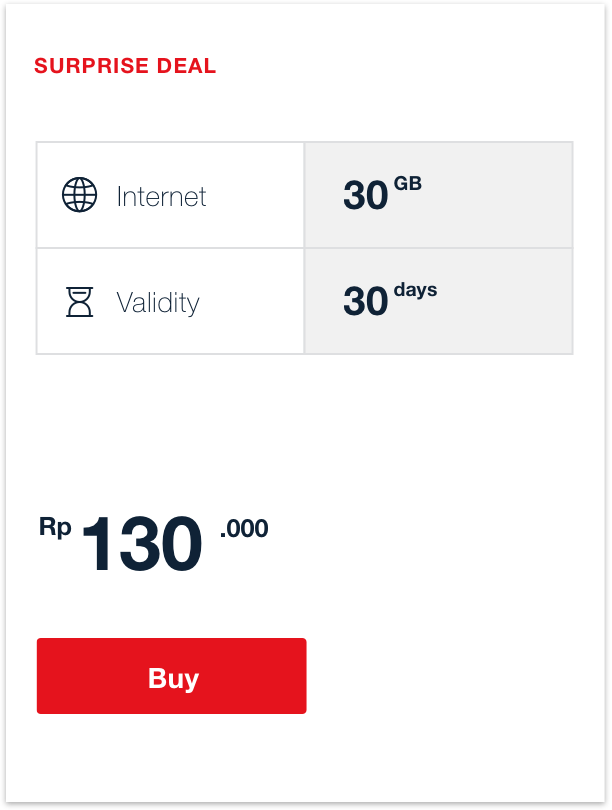612x810 pixels.
Task: Click the Rp currency symbol
Action: coord(55,526)
